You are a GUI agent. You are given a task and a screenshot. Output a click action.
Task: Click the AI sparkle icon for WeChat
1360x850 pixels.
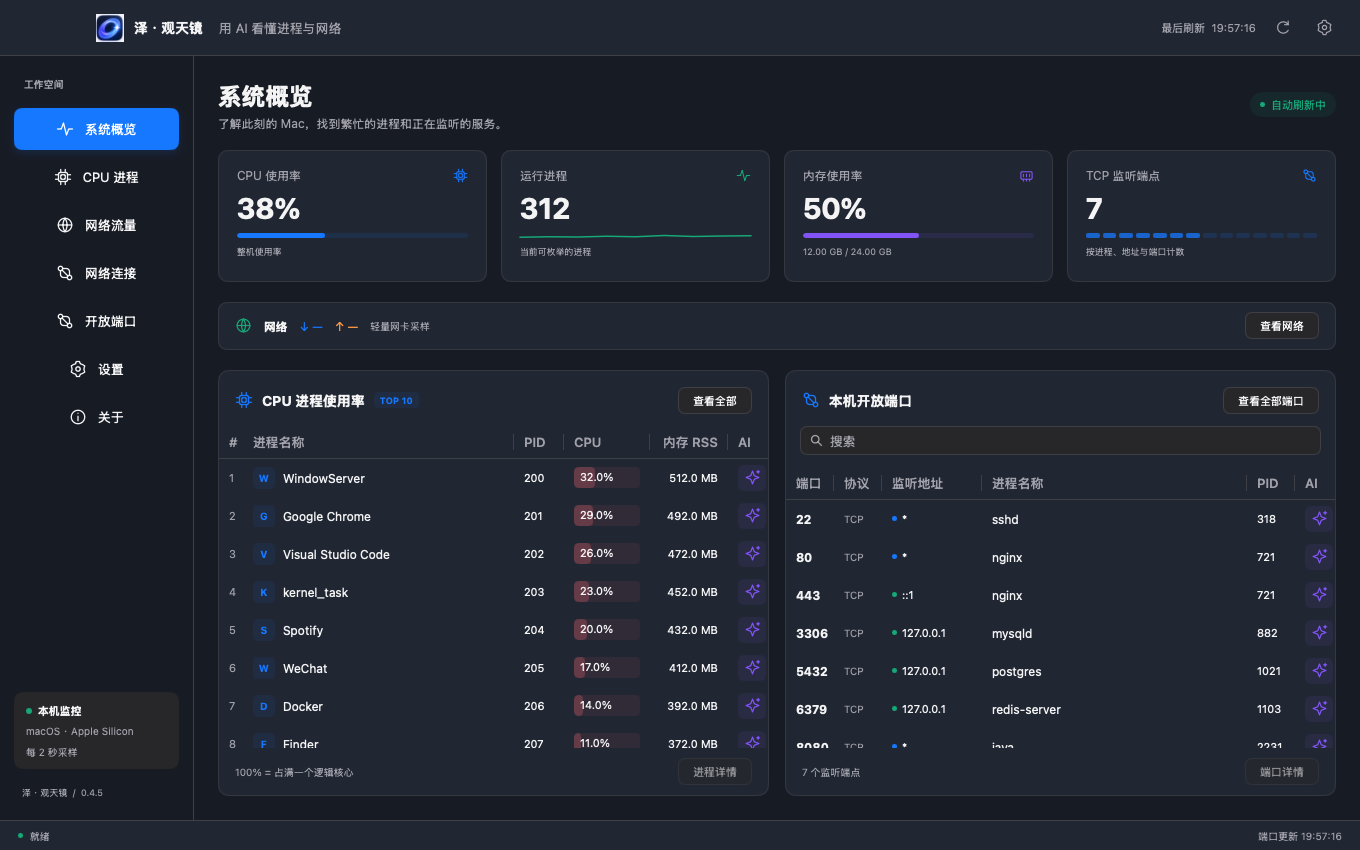coord(752,668)
